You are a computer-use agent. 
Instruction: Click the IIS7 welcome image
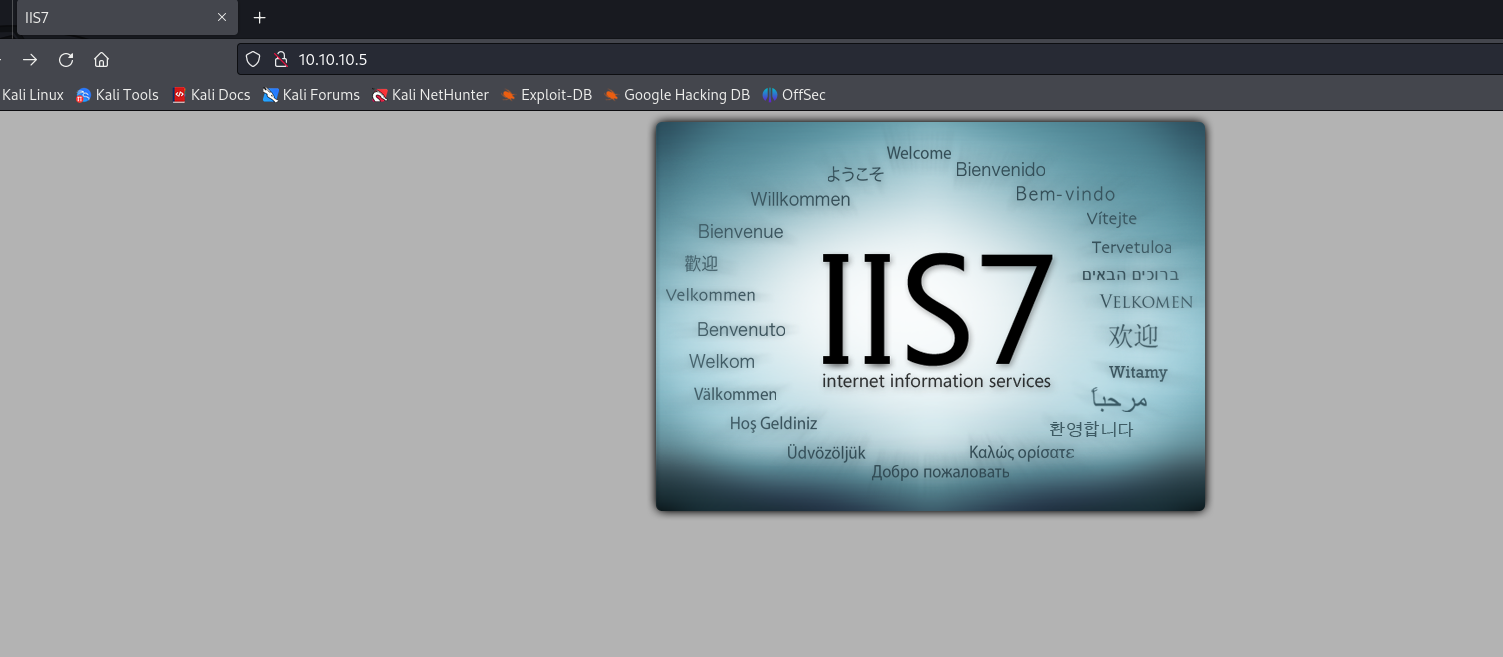(x=930, y=316)
